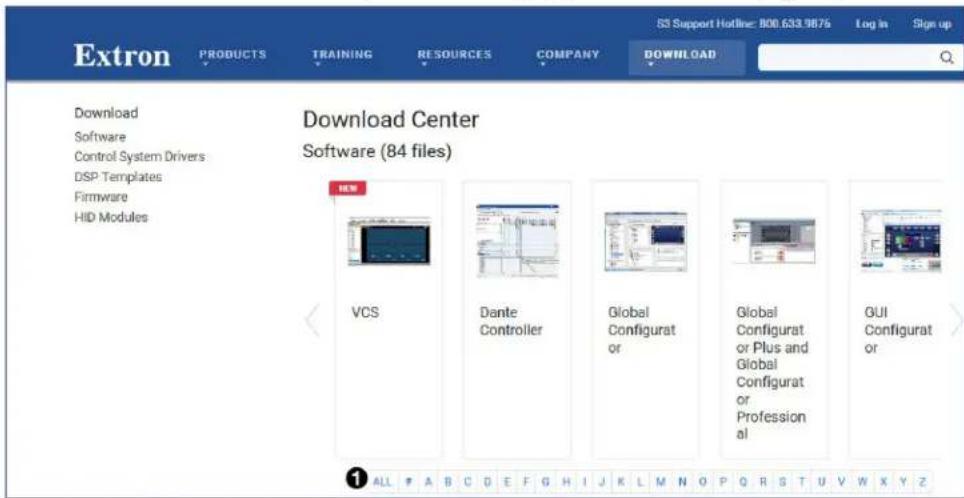
Task: Go to previous software carousel arrow
Action: coord(312,320)
